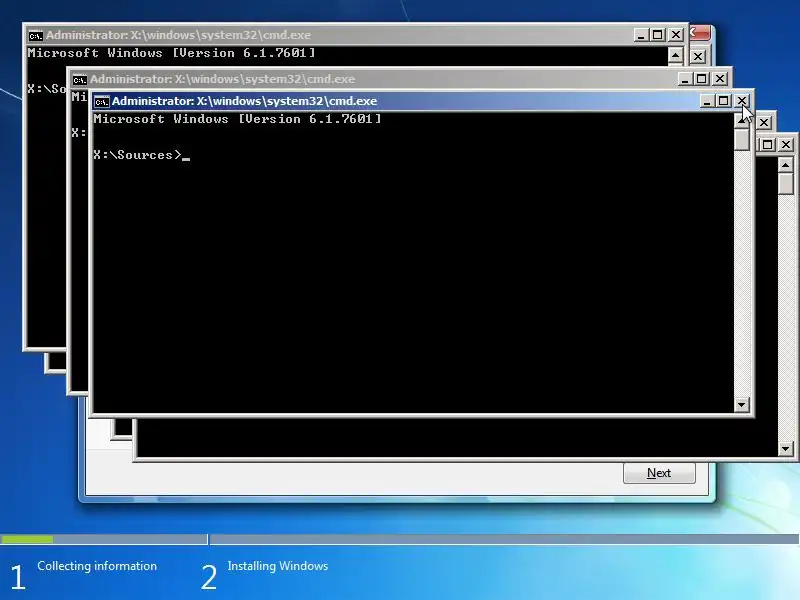Minimize the middle cmd window showing 'Mi'
800x600 pixels.
click(x=685, y=79)
